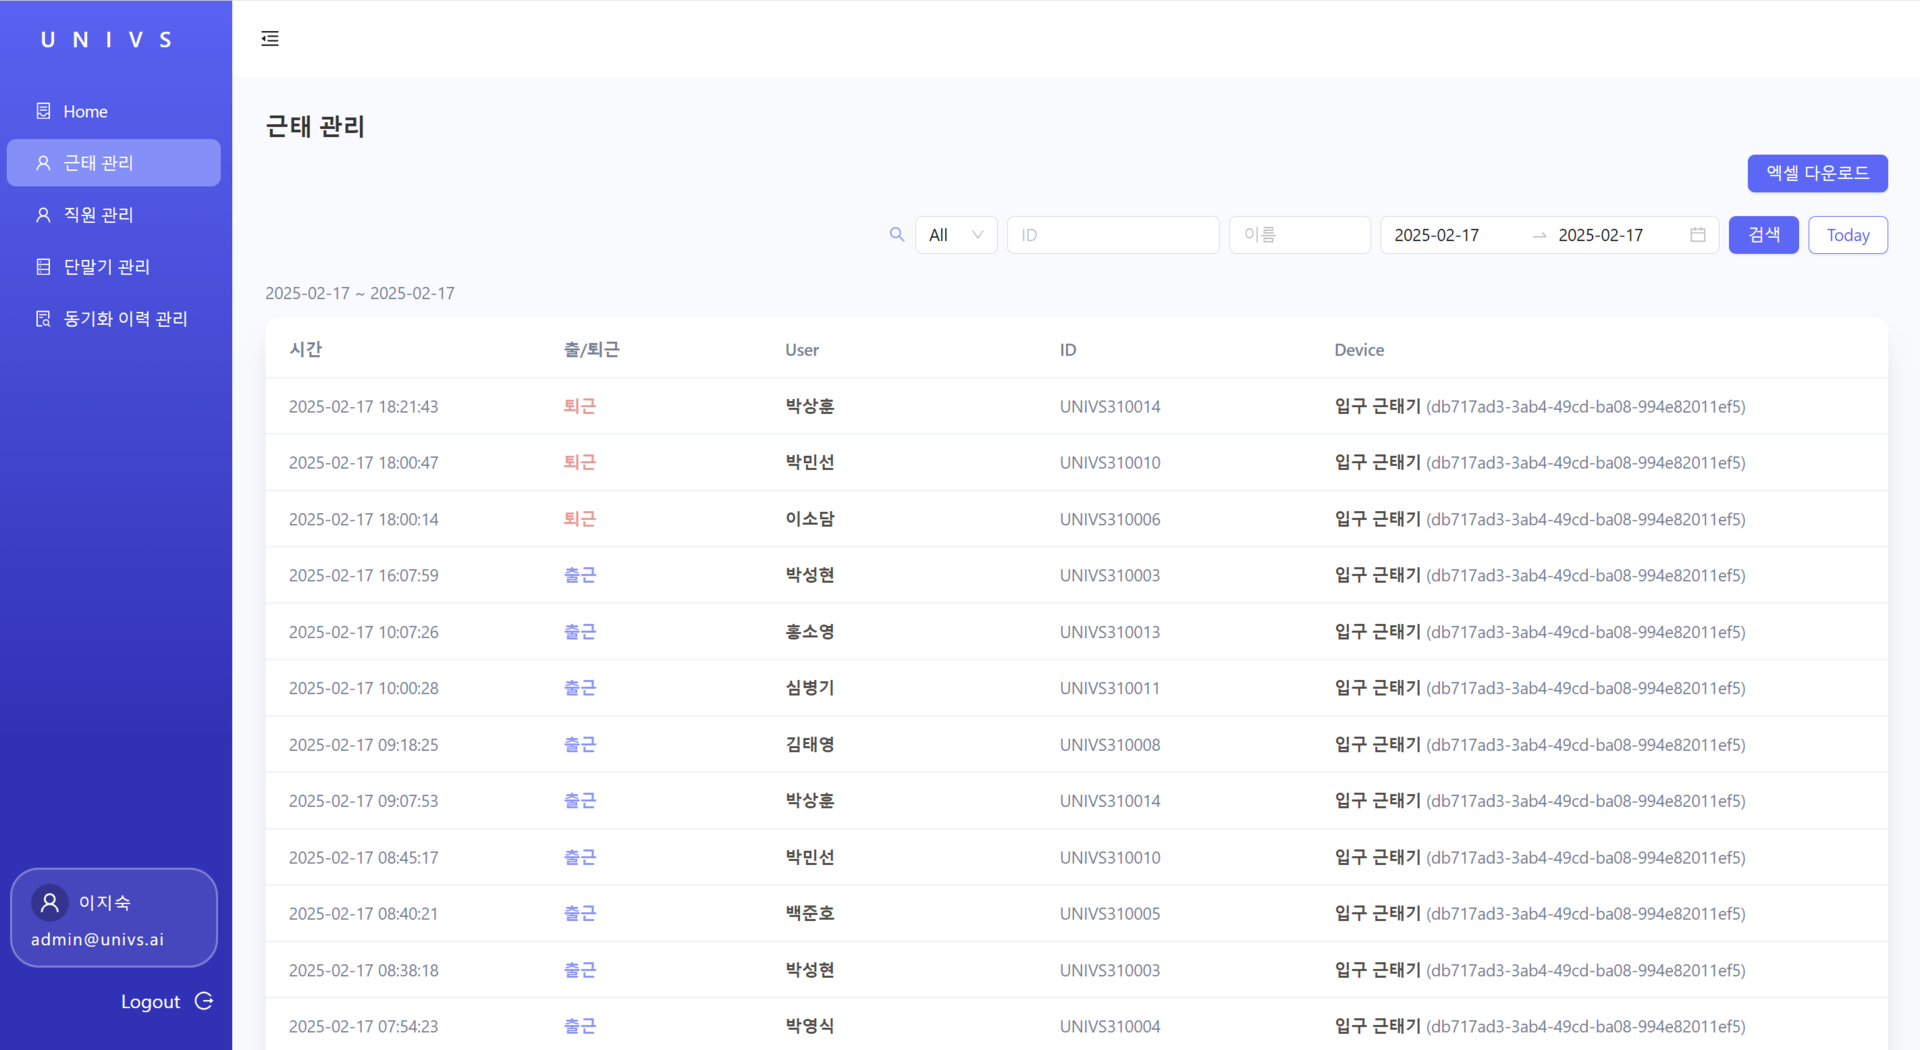Click the admin@univs.ai profile card
This screenshot has width=1920, height=1050.
pyautogui.click(x=114, y=918)
